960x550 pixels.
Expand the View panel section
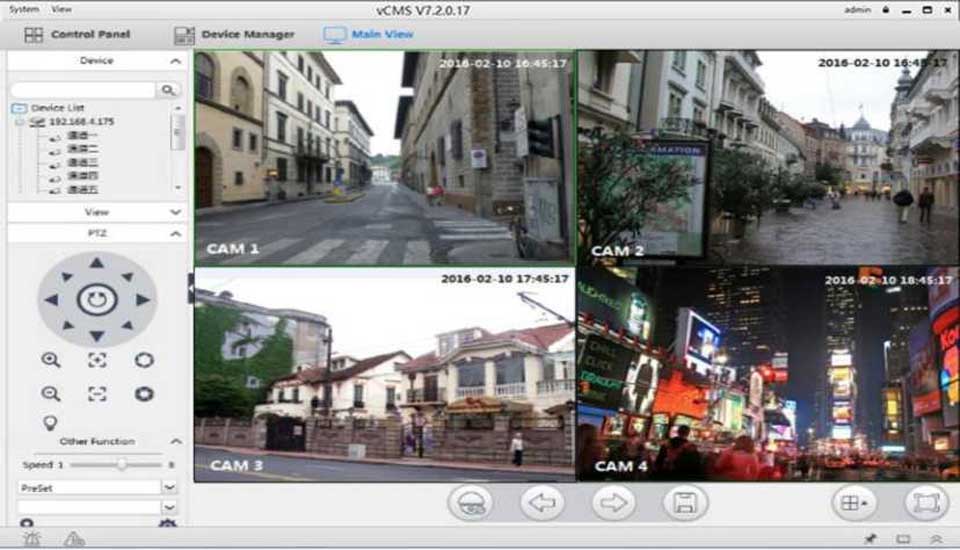[x=176, y=212]
